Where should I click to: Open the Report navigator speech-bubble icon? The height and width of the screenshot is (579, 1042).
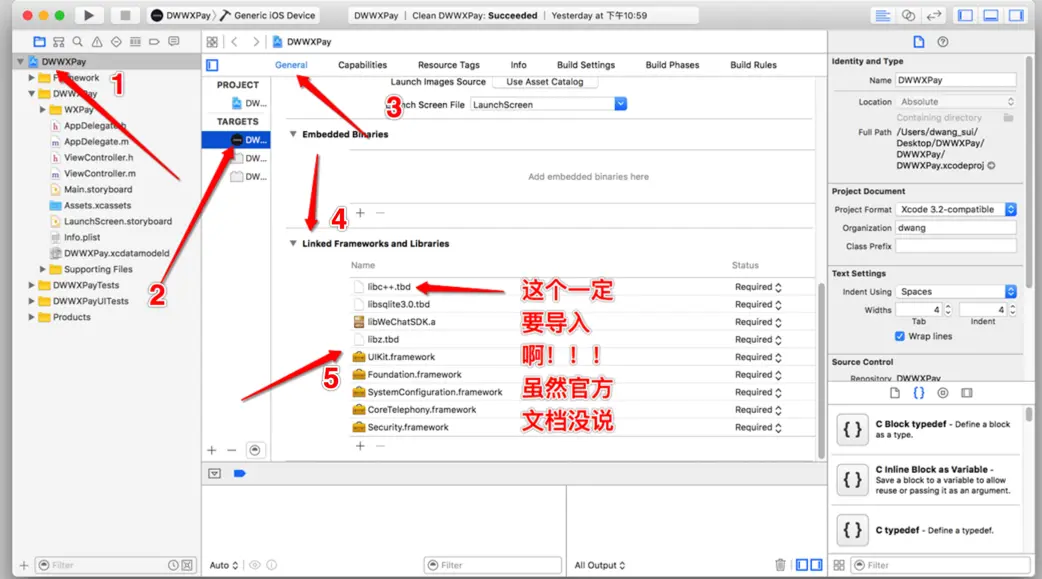tap(173, 42)
